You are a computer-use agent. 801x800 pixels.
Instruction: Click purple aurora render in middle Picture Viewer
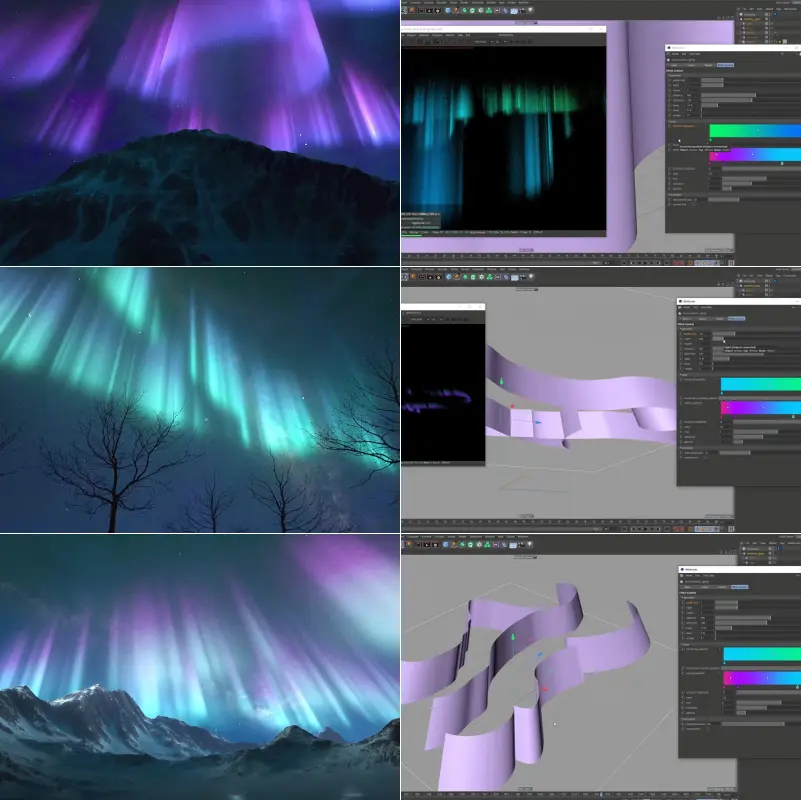(x=443, y=392)
